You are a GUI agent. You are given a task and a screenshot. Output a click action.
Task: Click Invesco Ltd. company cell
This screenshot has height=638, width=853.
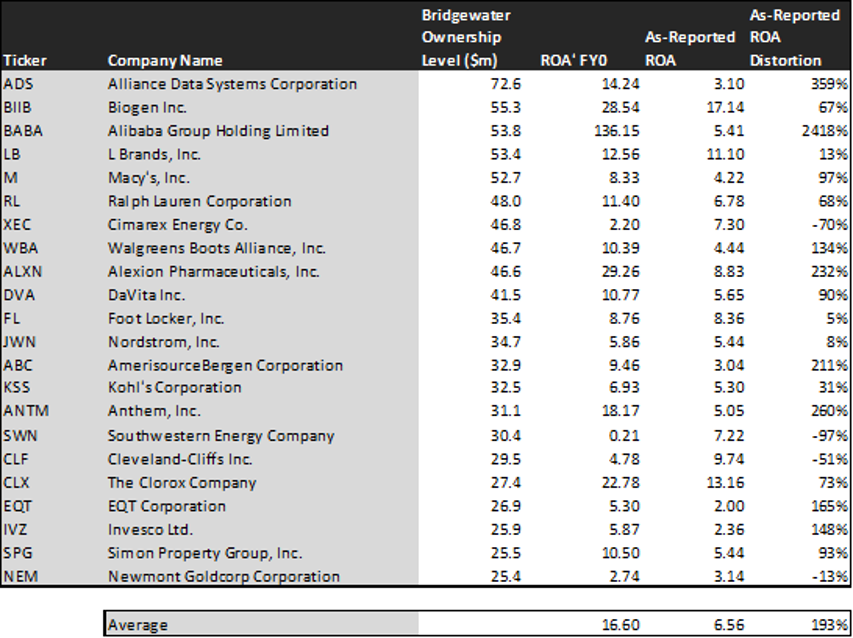[x=150, y=529]
